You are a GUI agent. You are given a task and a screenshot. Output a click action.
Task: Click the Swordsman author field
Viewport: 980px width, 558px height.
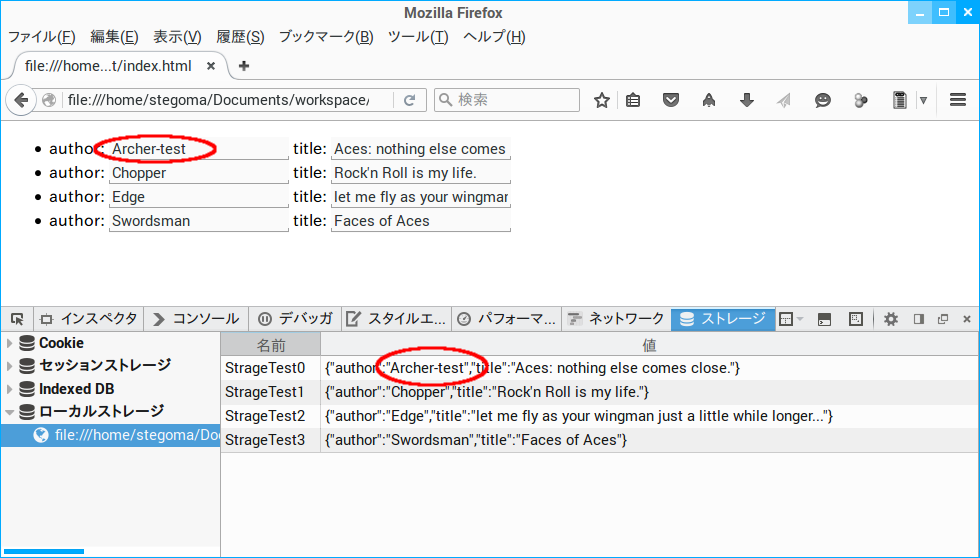click(x=199, y=221)
